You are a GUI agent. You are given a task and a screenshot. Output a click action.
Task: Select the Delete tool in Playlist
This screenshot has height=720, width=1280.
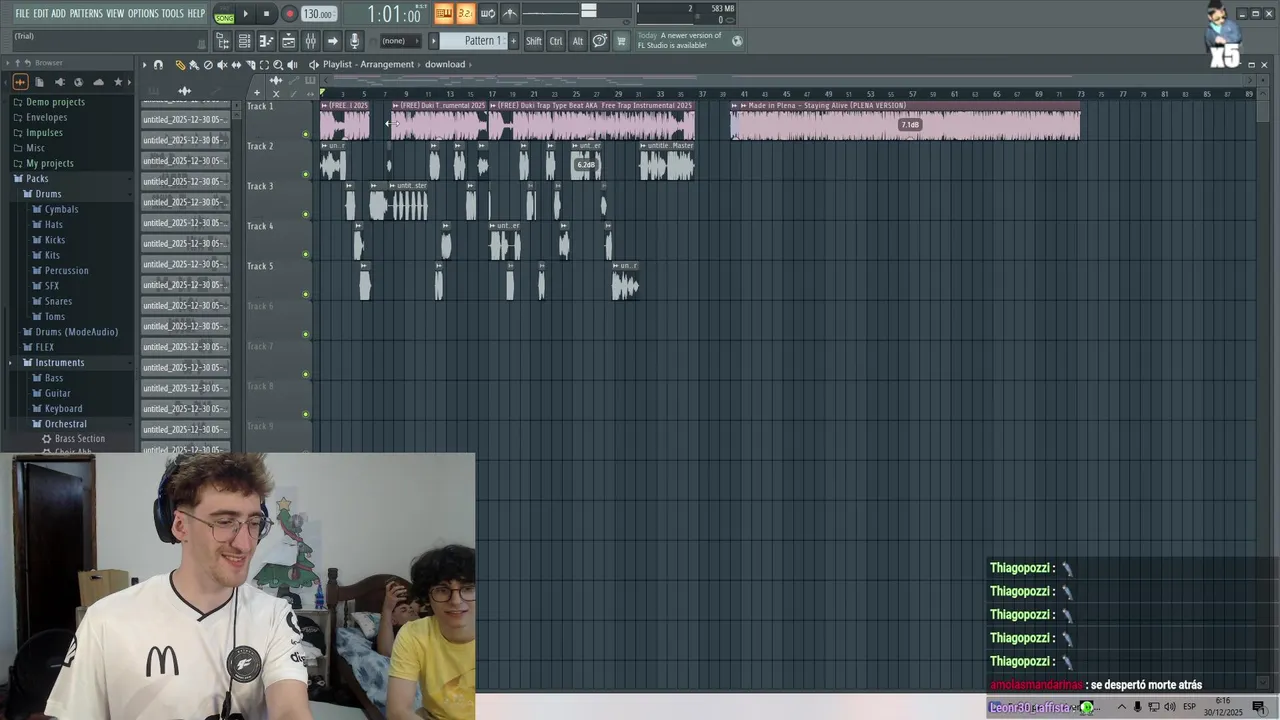pyautogui.click(x=208, y=65)
